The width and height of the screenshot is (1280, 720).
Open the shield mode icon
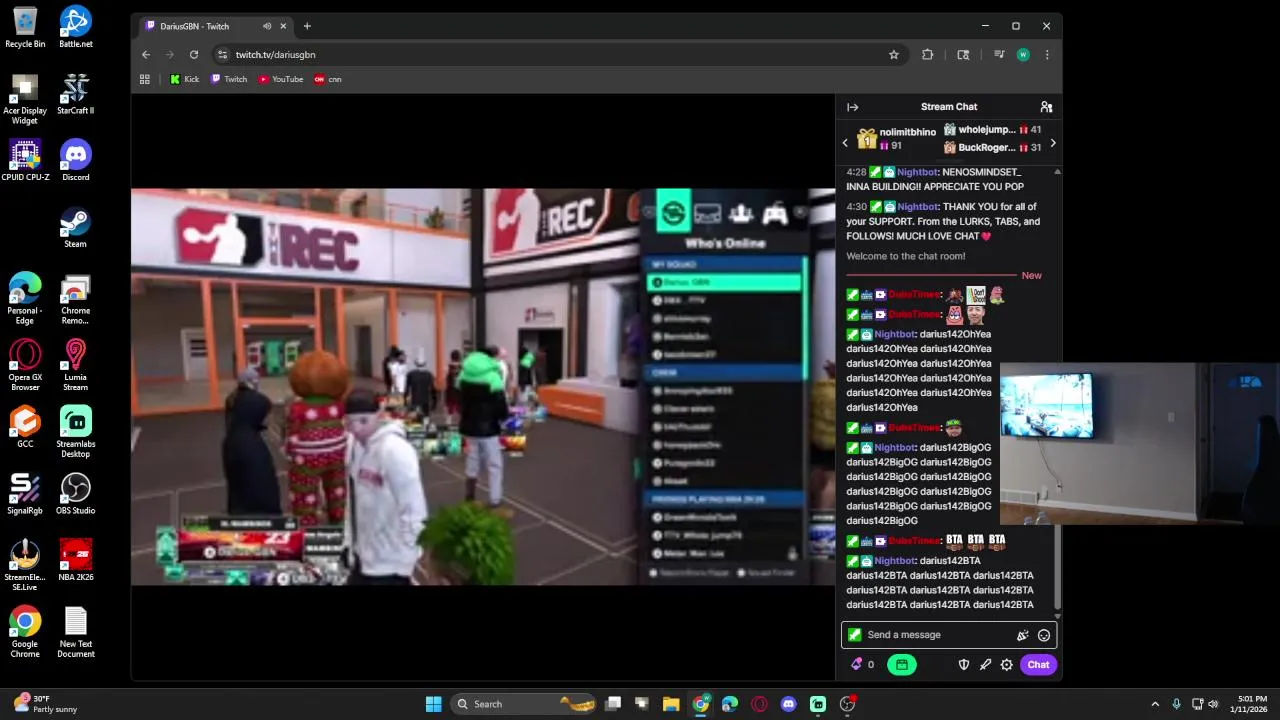tap(964, 664)
